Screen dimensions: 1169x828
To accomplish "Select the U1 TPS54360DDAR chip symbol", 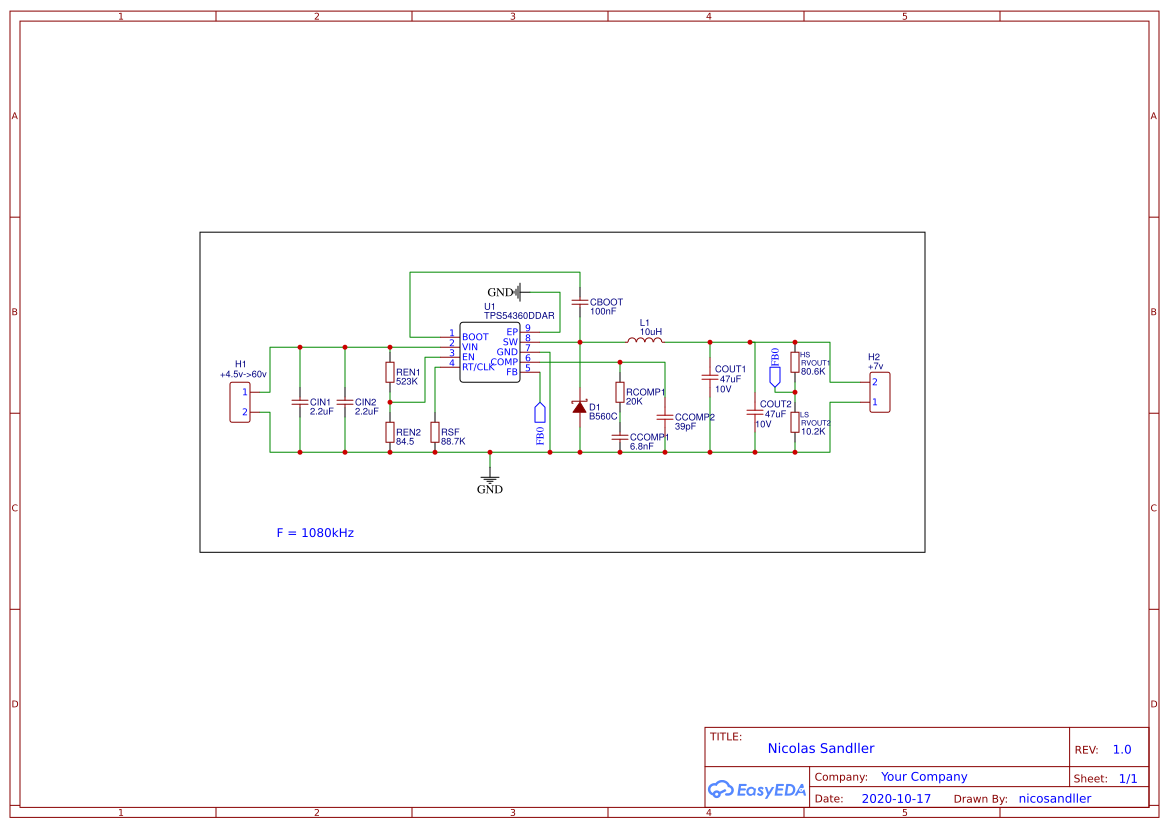I will pos(489,350).
